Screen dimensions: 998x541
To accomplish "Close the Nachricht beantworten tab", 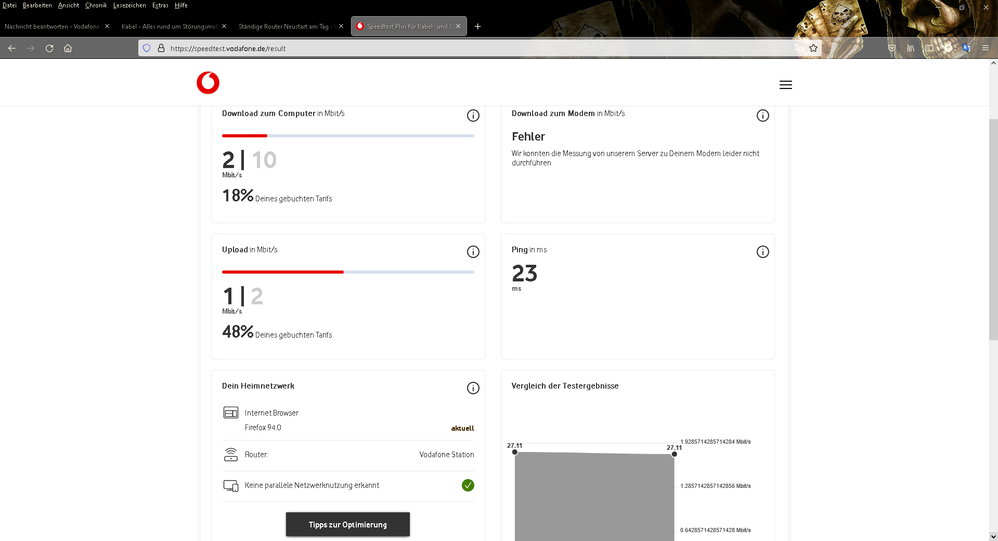I will [x=107, y=26].
